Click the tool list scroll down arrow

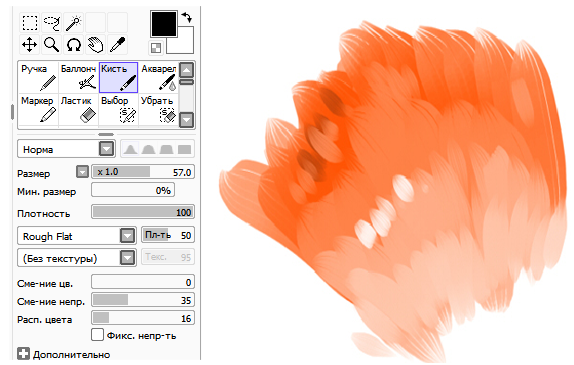(187, 120)
